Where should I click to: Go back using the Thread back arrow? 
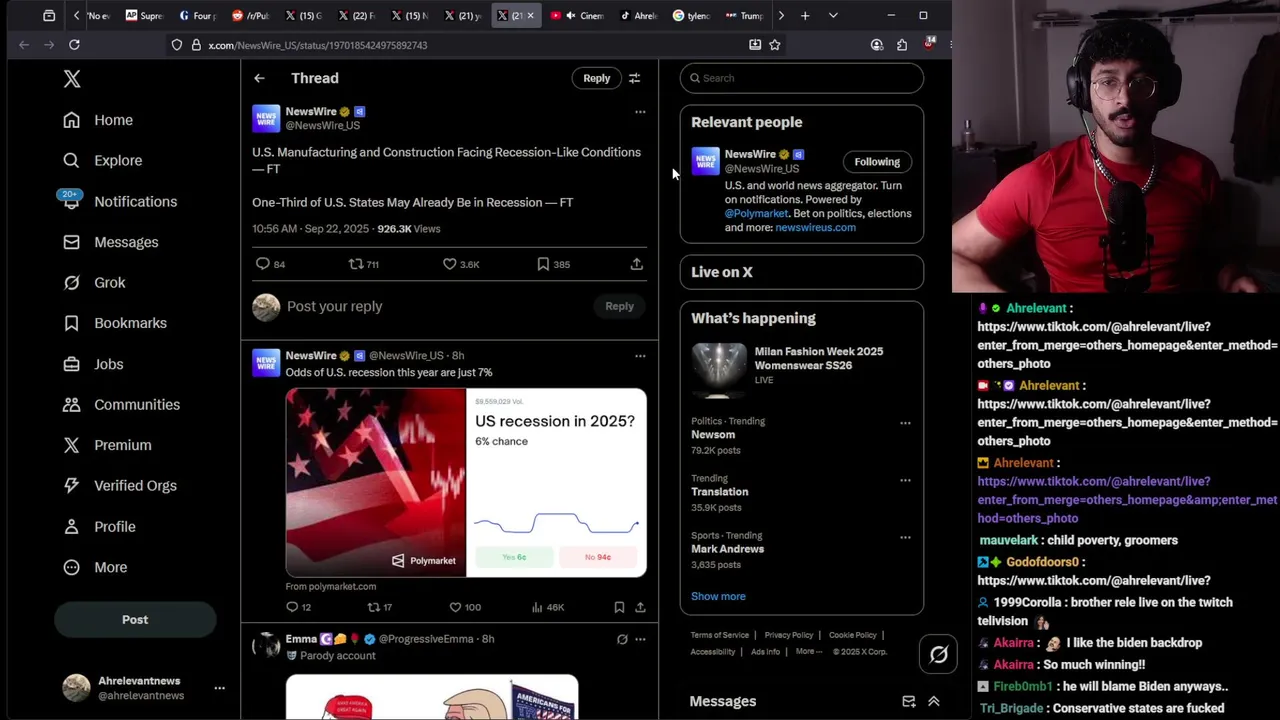tap(259, 78)
